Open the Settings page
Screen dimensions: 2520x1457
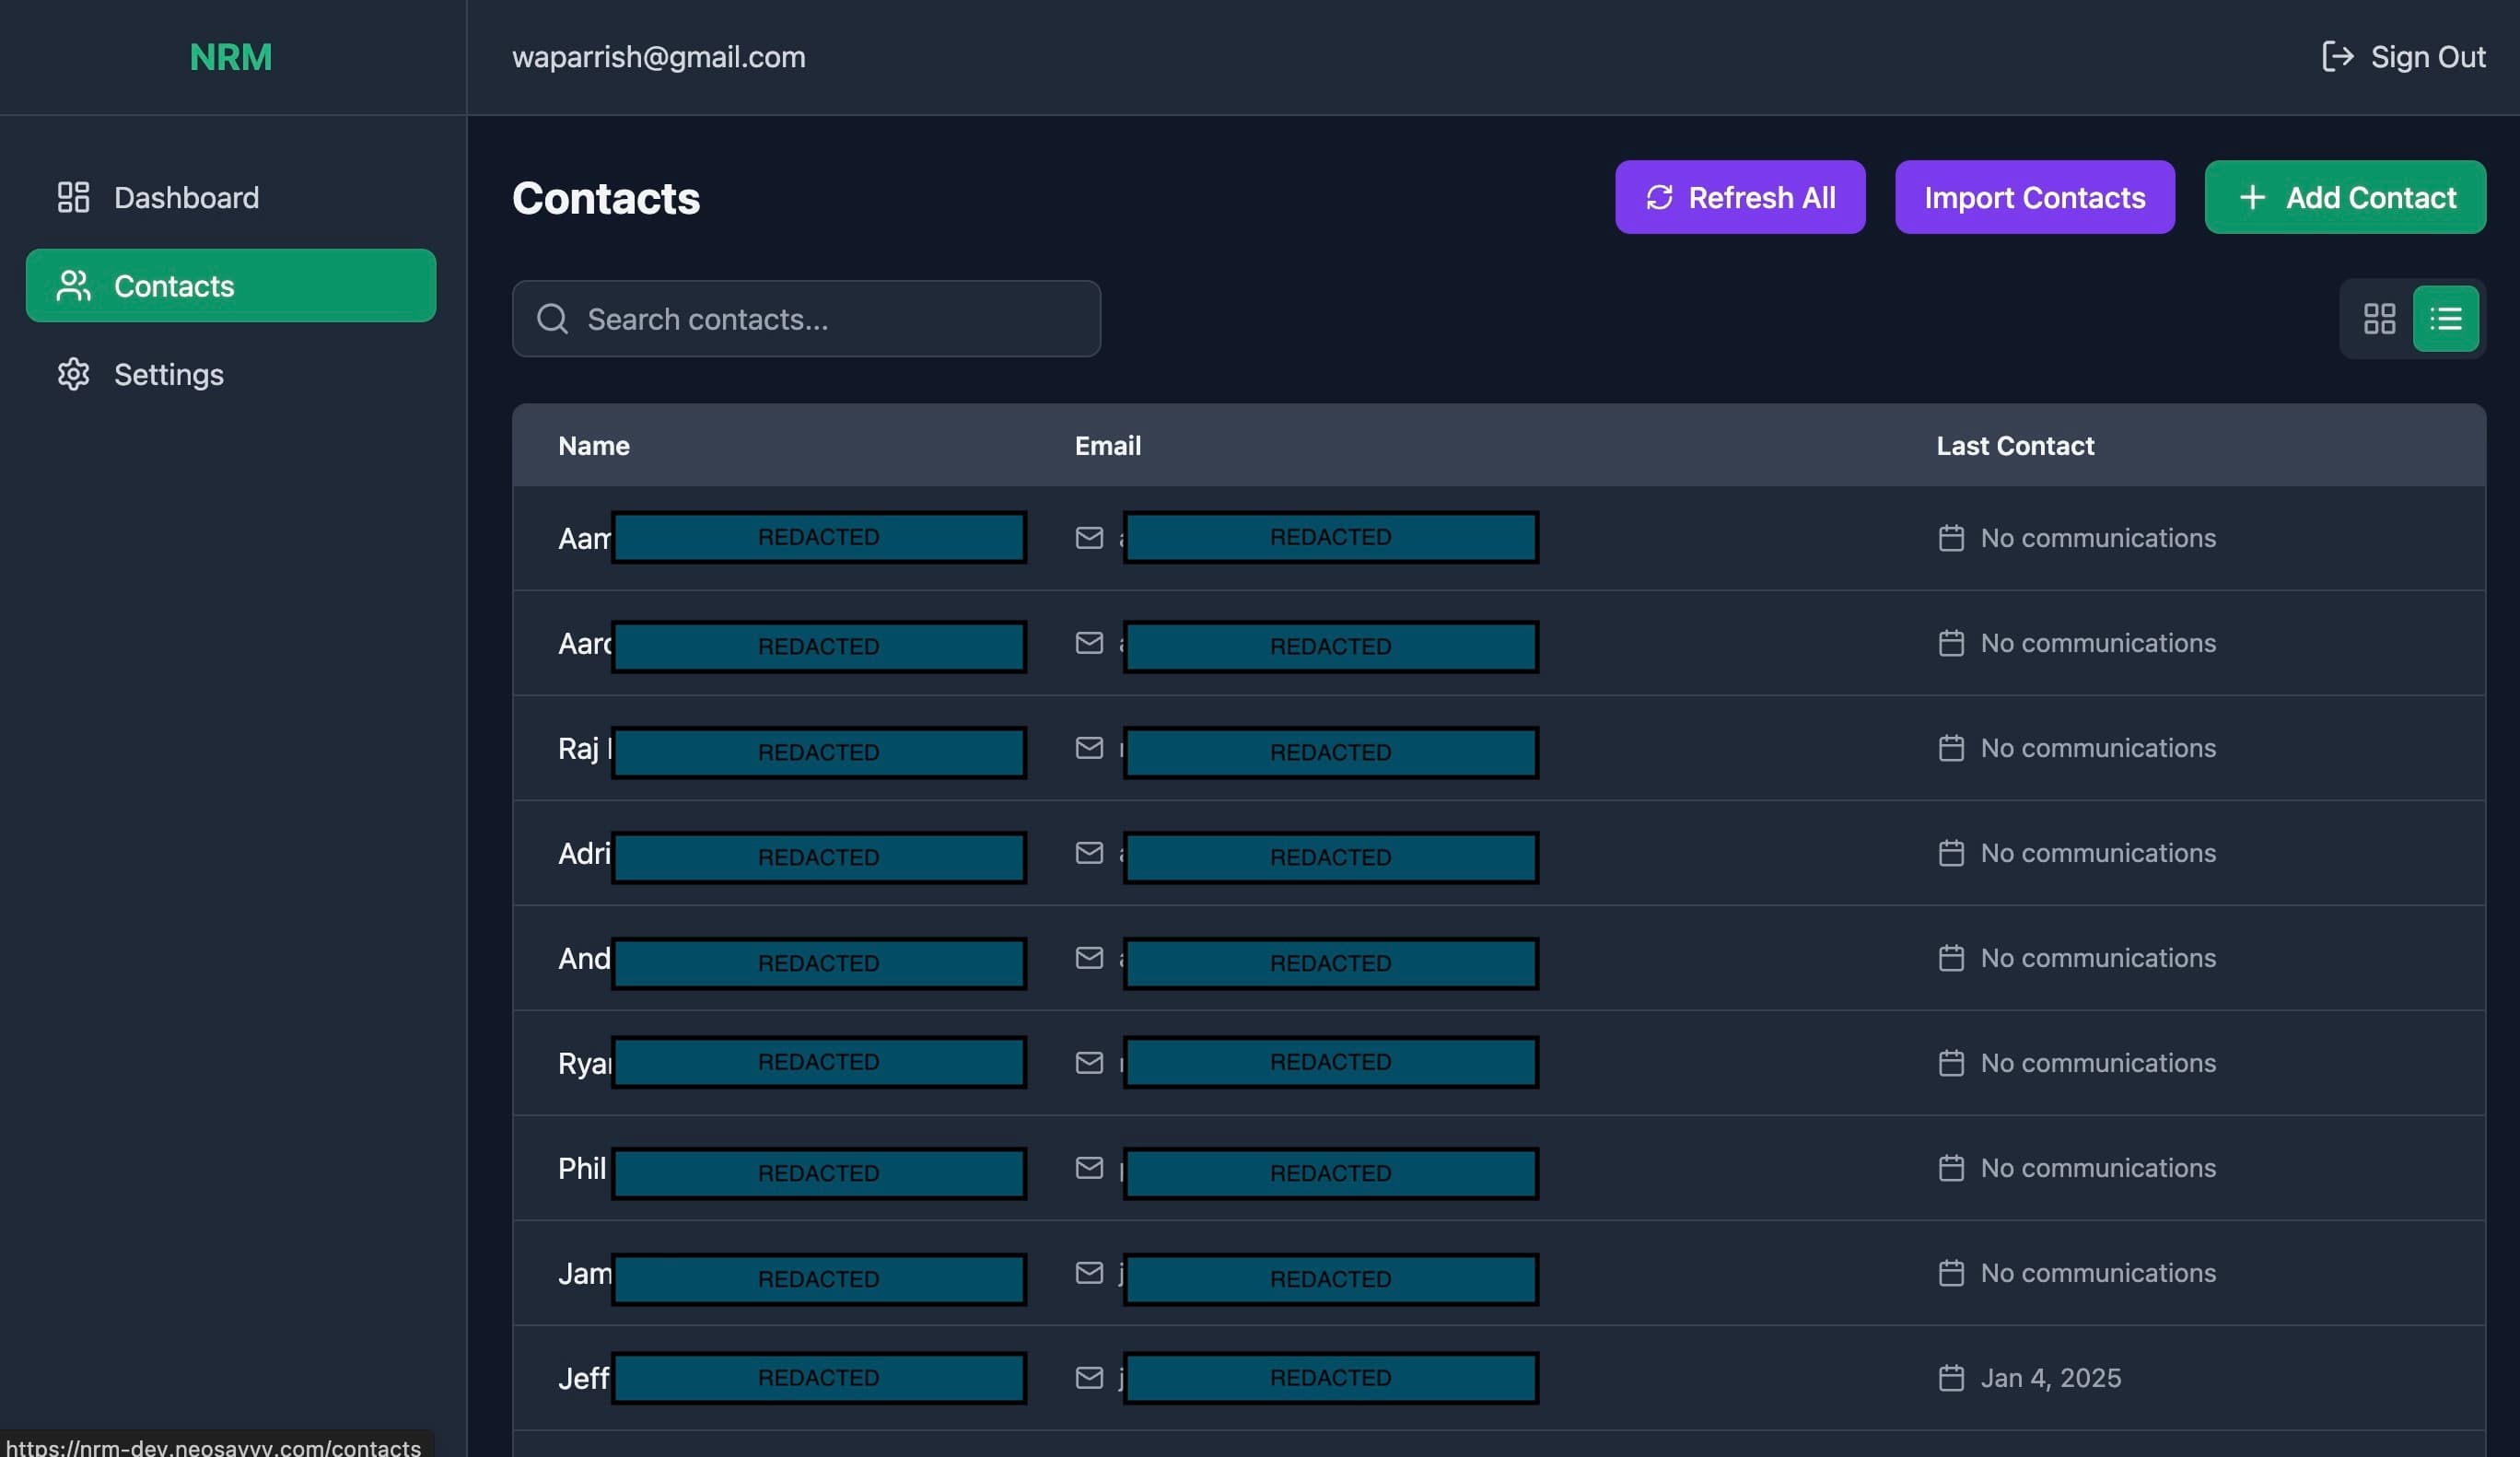(x=168, y=374)
